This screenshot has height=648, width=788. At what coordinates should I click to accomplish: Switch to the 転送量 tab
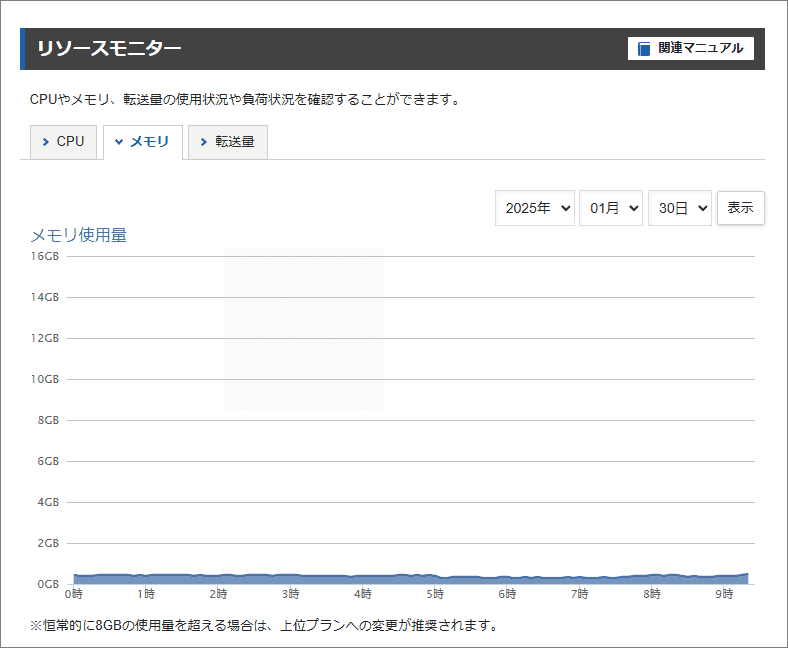[228, 142]
